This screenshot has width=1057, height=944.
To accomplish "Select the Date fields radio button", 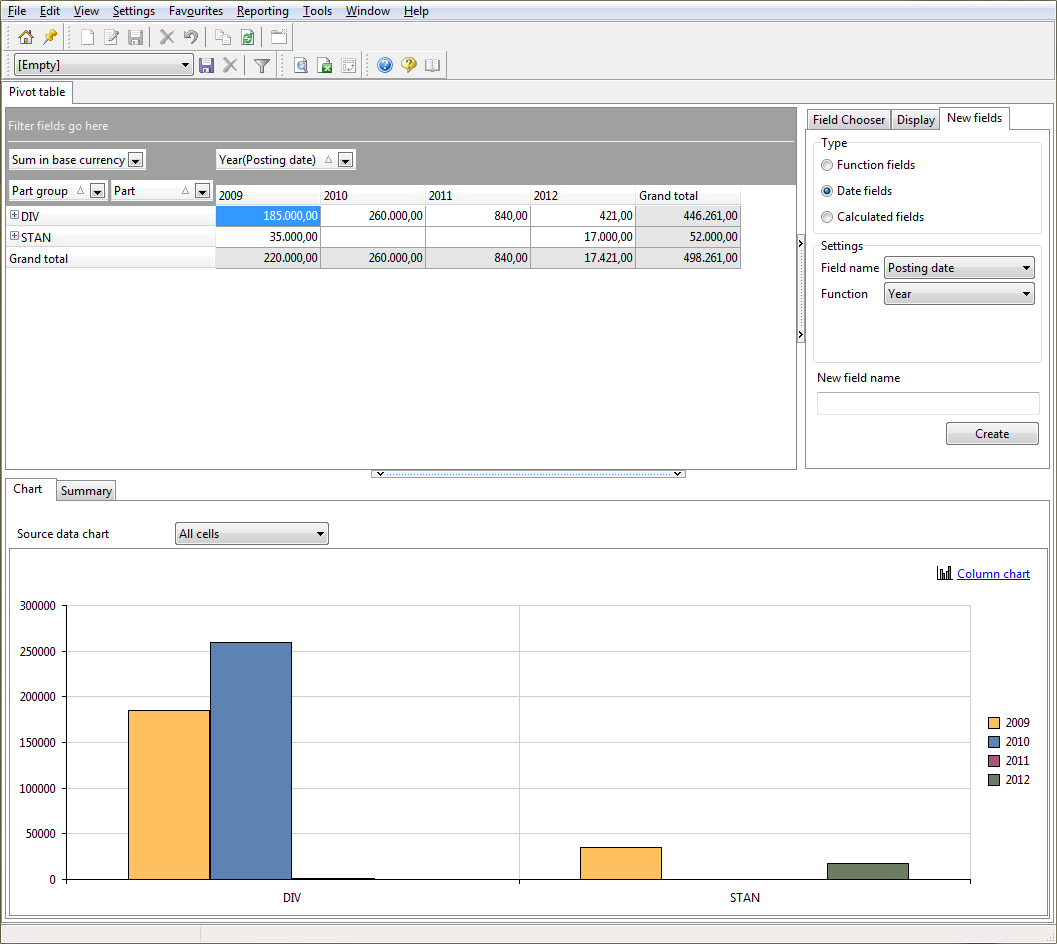I will click(x=827, y=190).
